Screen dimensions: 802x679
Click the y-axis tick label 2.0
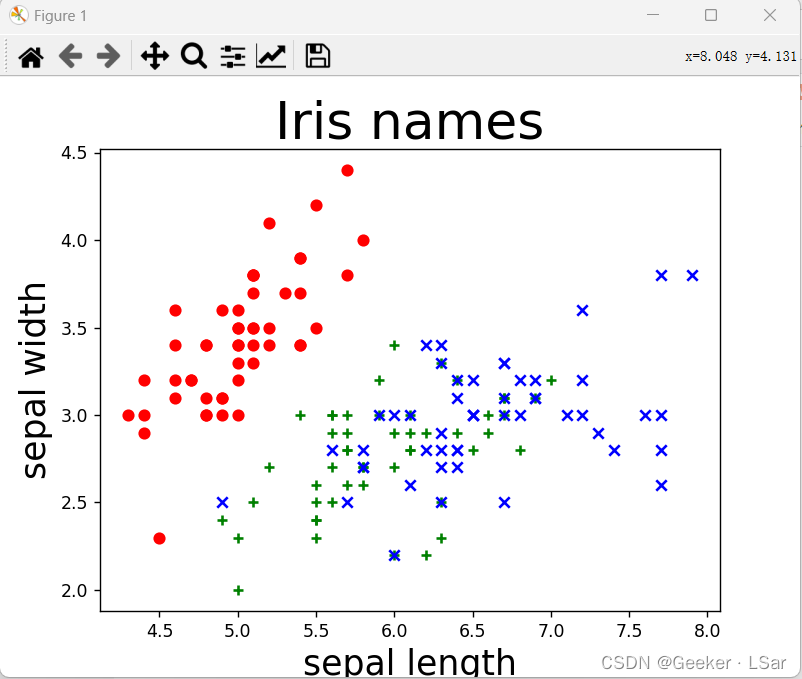pos(74,591)
